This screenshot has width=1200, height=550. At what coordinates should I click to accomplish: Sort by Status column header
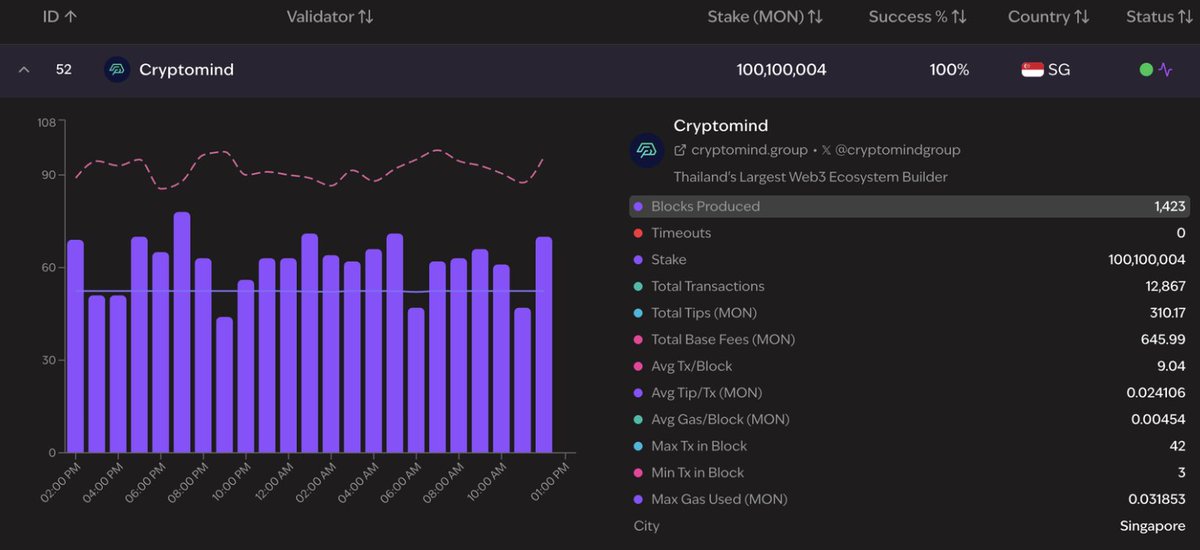coord(1159,16)
